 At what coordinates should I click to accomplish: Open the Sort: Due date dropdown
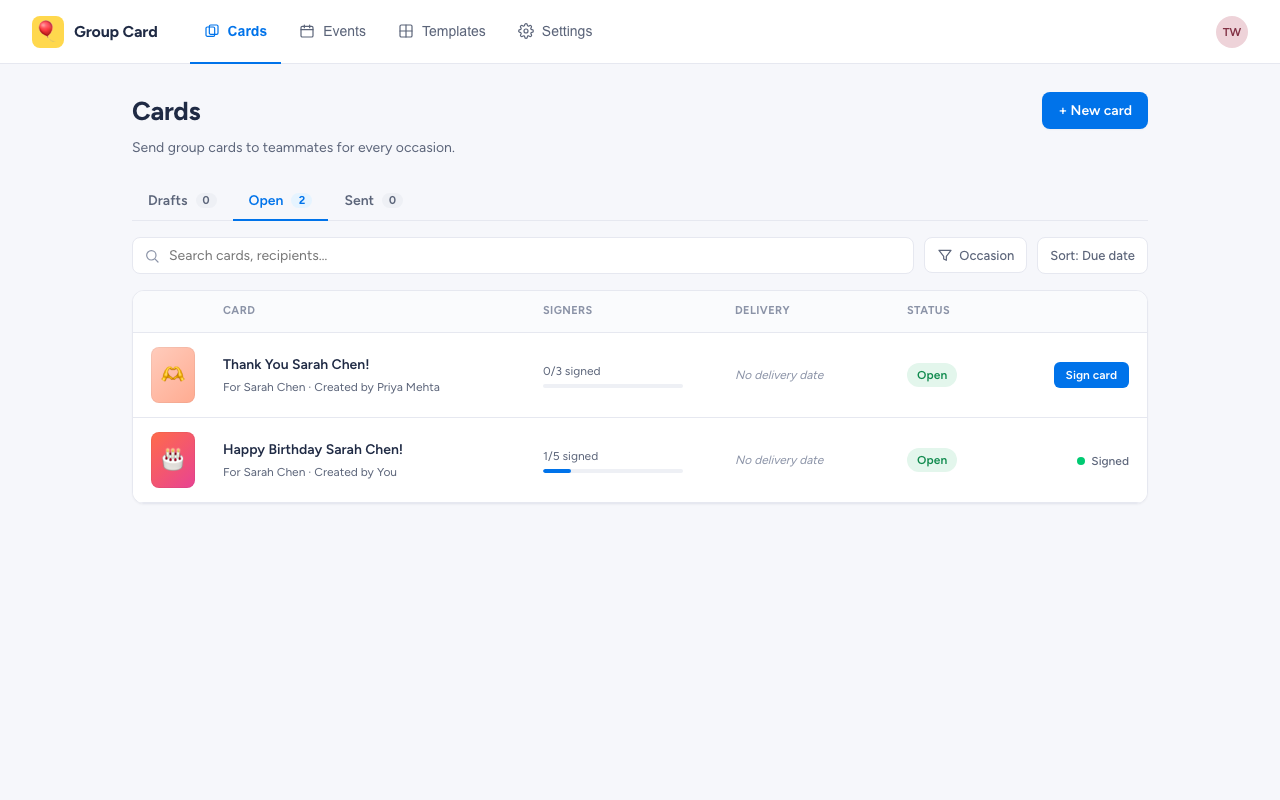[1092, 255]
